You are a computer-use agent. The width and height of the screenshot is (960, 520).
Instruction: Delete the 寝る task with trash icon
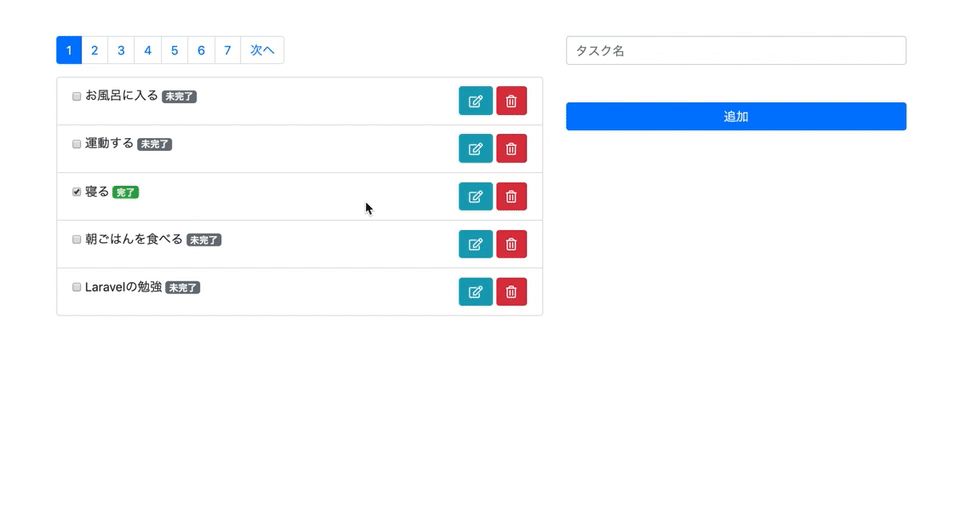point(511,197)
